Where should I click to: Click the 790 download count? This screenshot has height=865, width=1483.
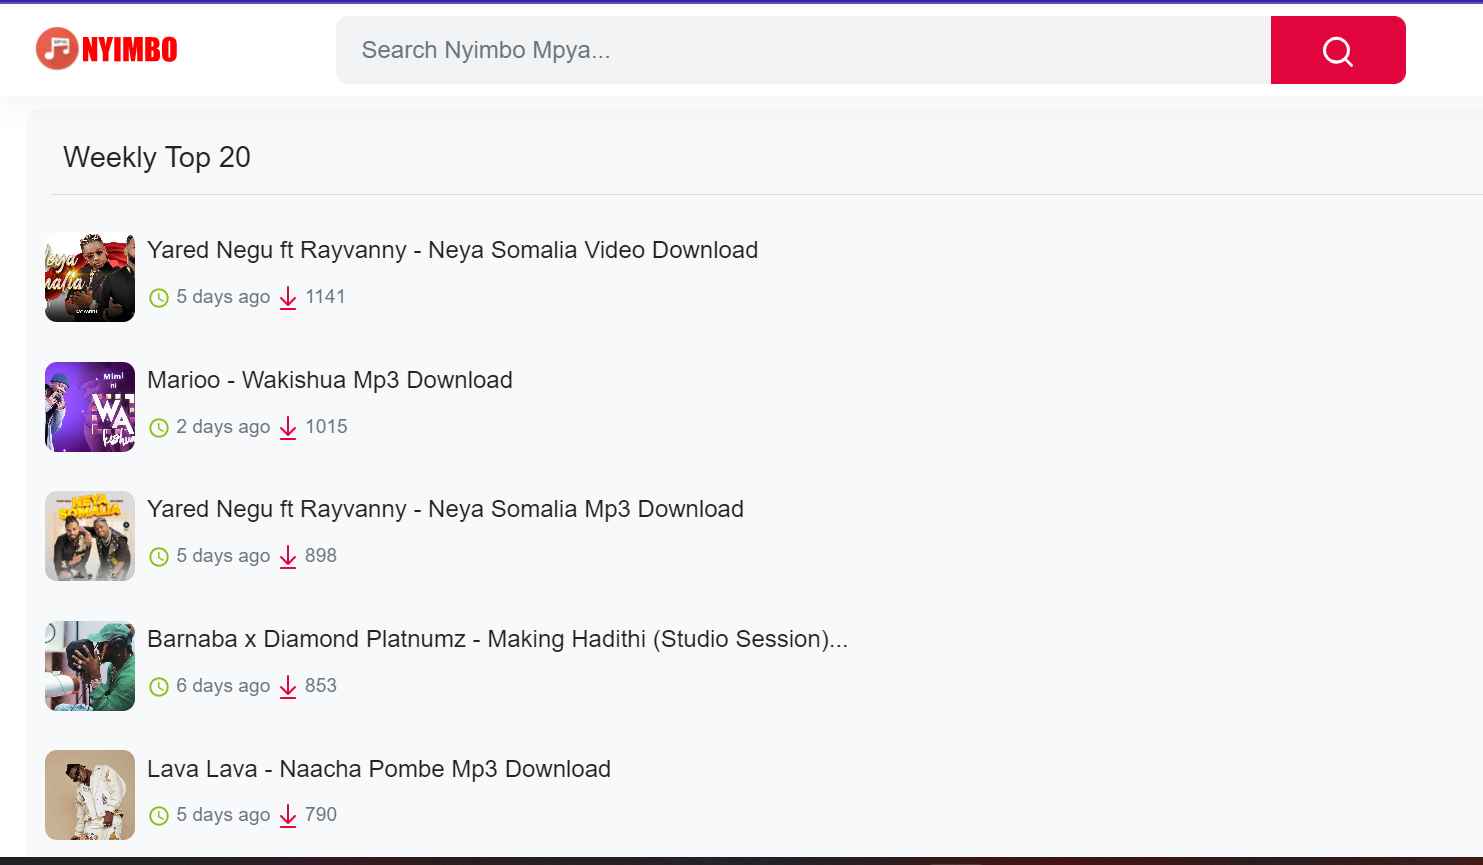[321, 815]
